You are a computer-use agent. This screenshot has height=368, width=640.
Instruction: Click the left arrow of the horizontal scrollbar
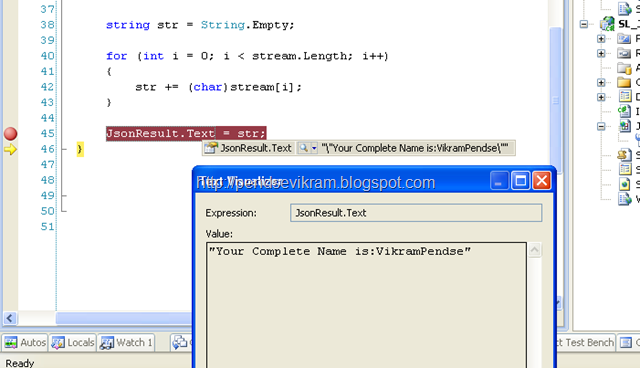coord(10,318)
